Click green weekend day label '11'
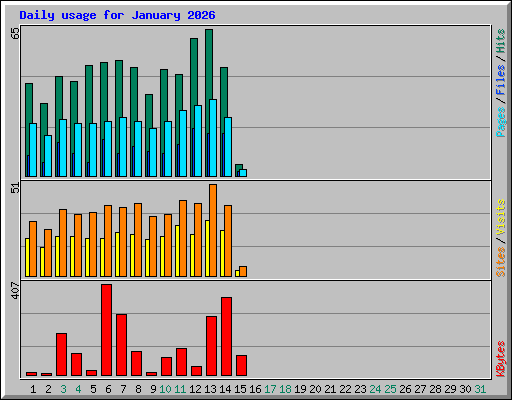The width and height of the screenshot is (512, 400). [x=180, y=389]
